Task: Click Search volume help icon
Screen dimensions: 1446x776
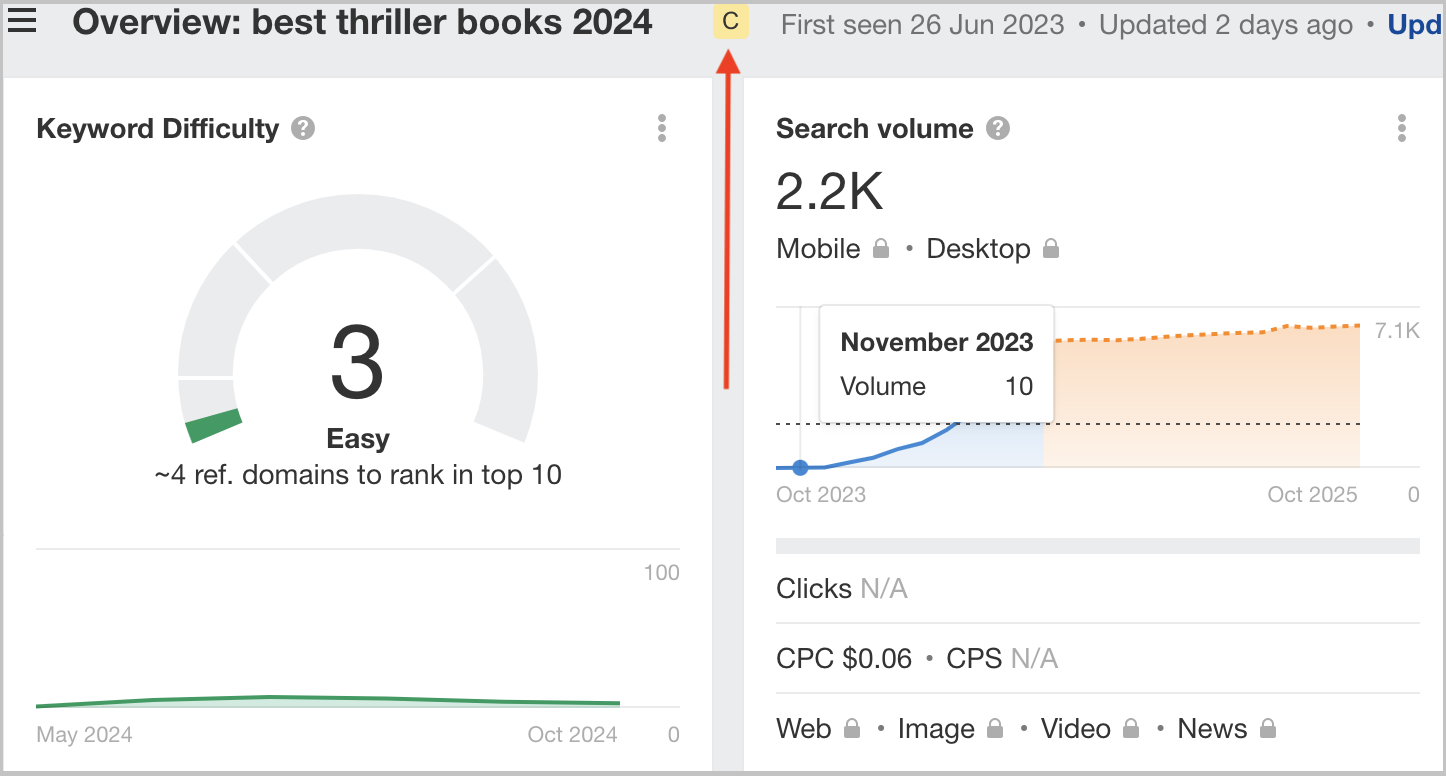Action: click(x=997, y=129)
